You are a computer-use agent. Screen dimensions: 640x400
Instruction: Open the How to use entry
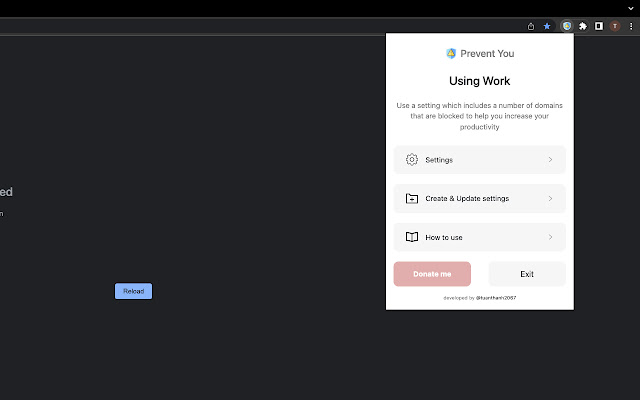(480, 237)
